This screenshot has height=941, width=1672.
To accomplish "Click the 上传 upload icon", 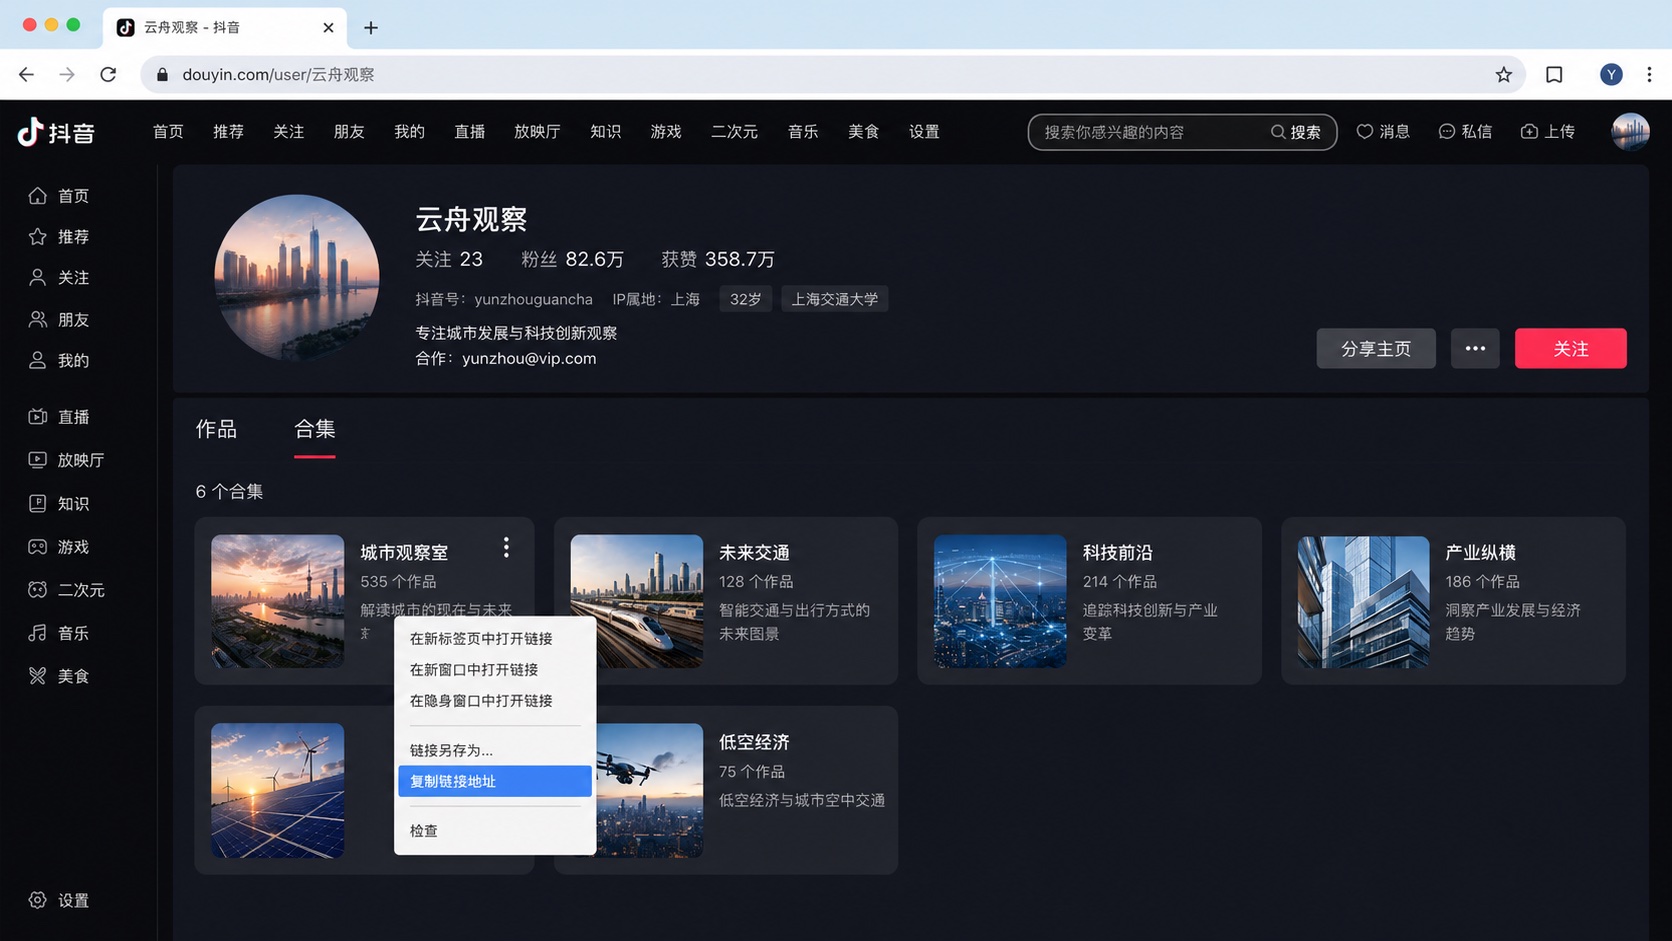I will point(1529,131).
